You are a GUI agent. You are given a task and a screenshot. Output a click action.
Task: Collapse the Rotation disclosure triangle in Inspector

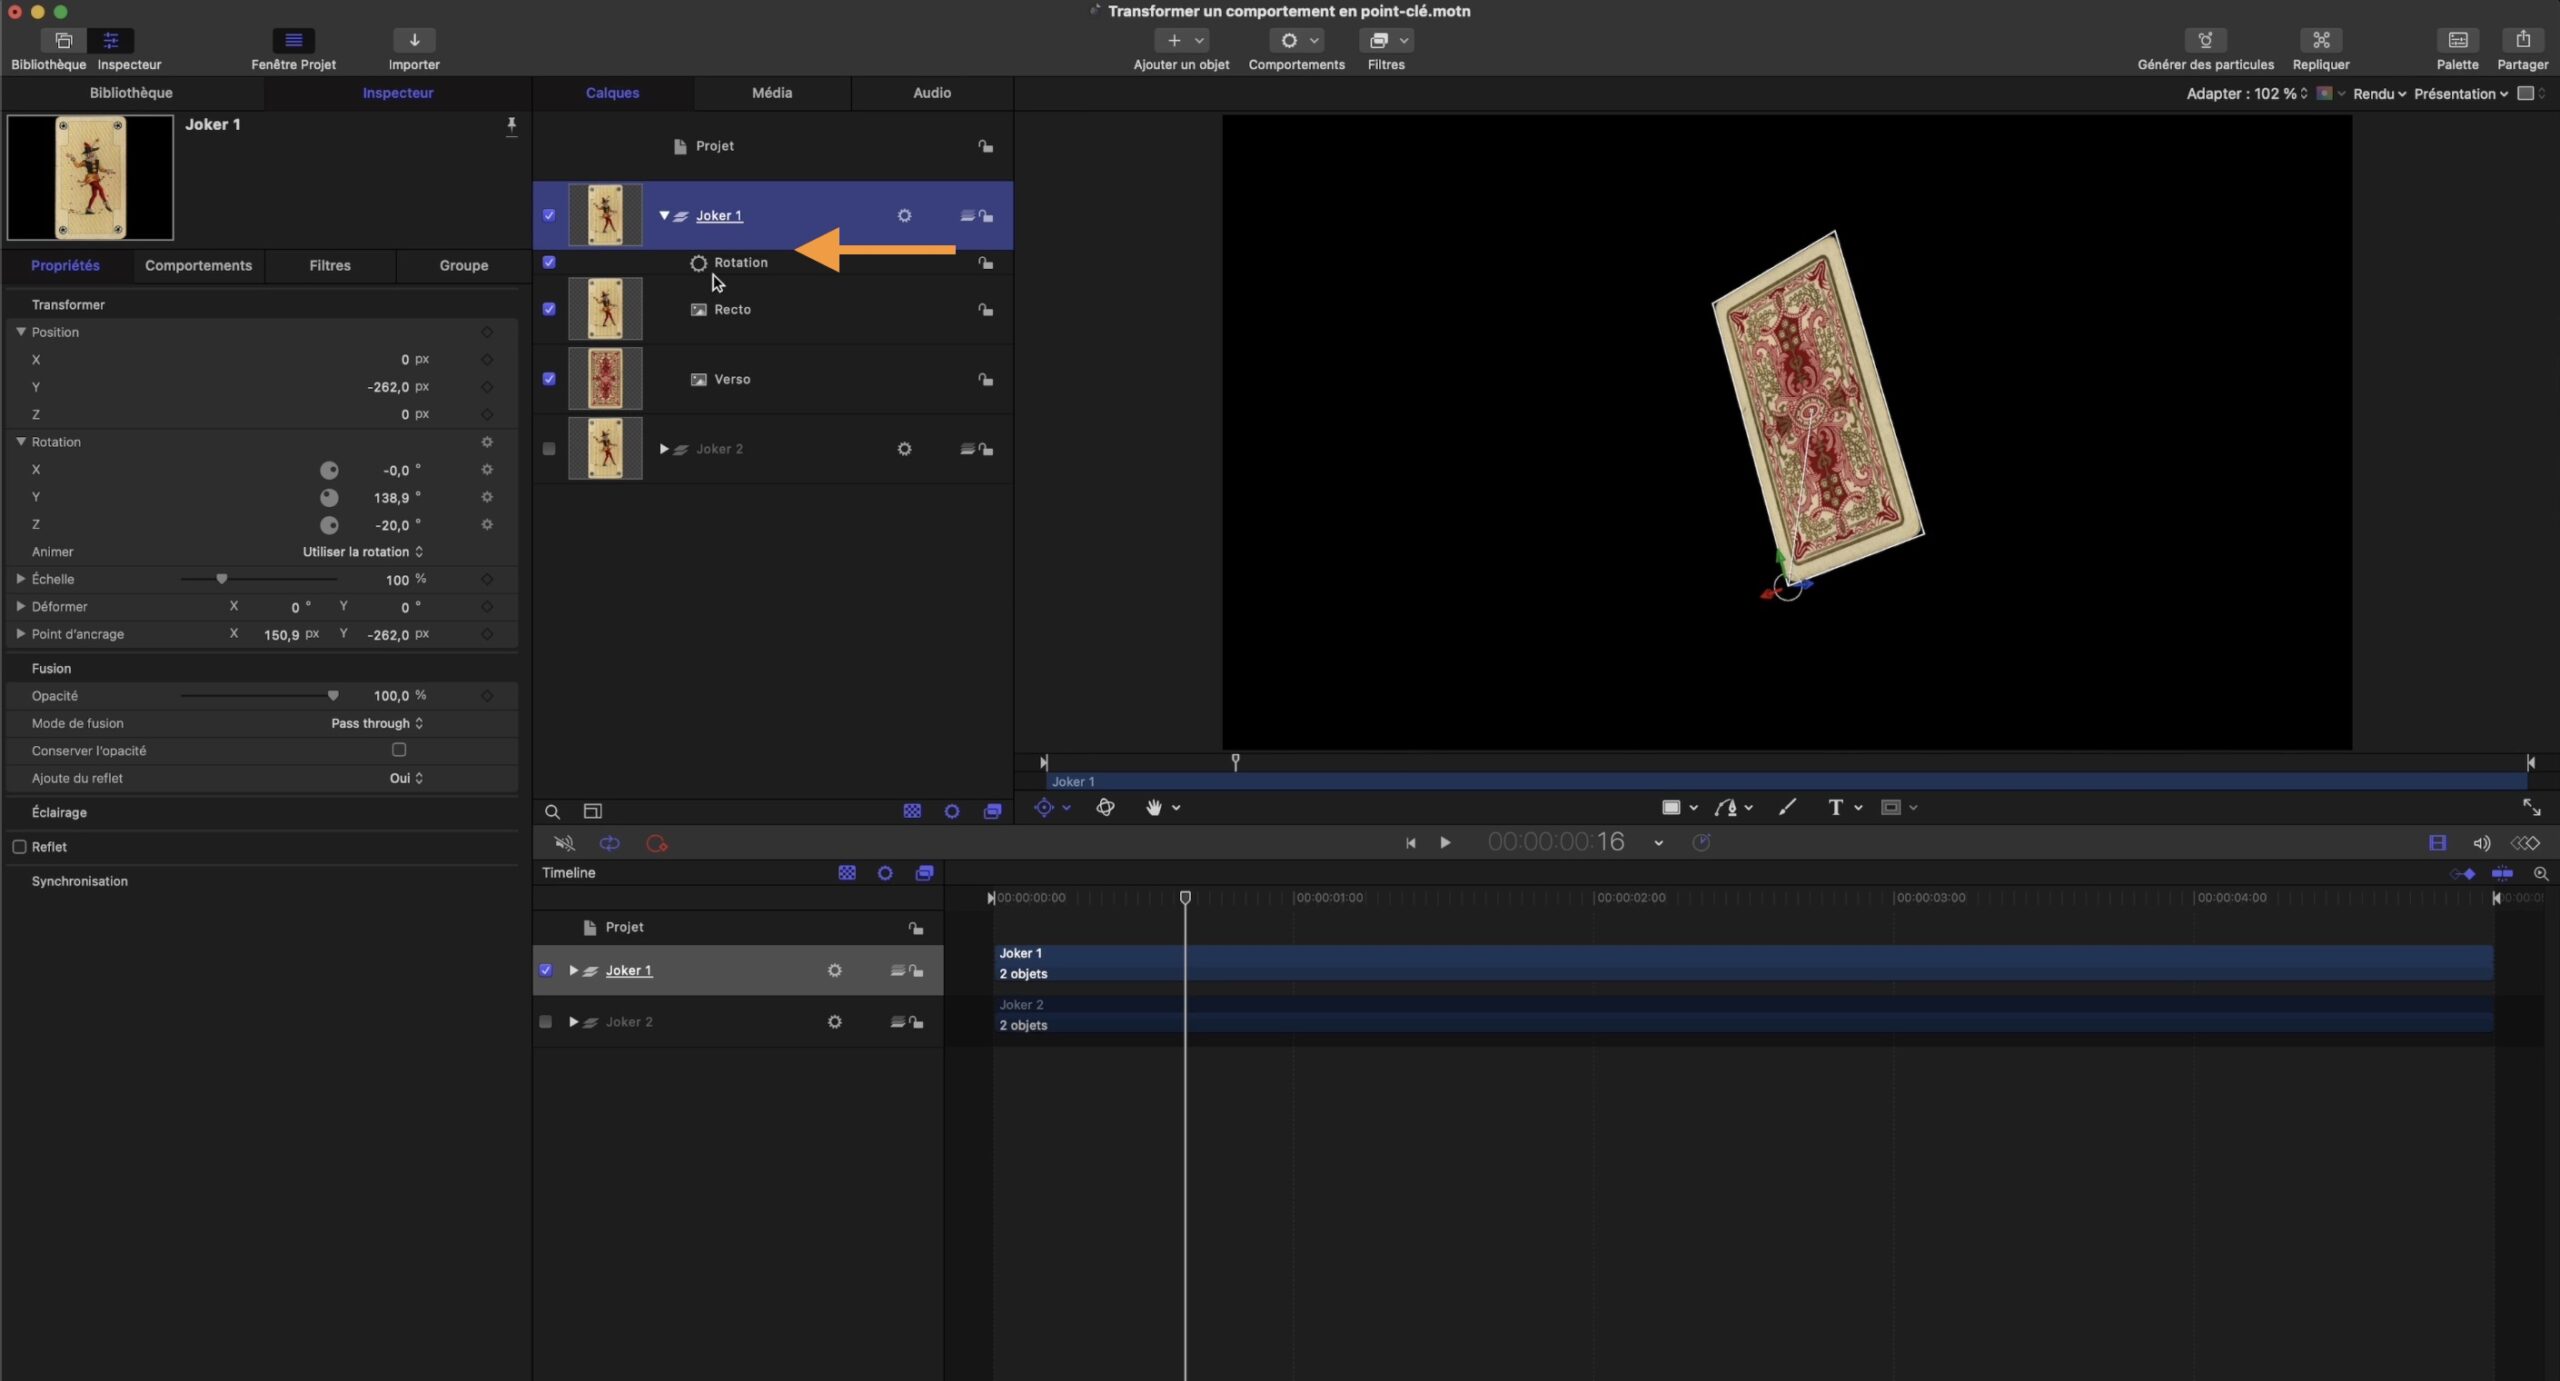click(21, 442)
